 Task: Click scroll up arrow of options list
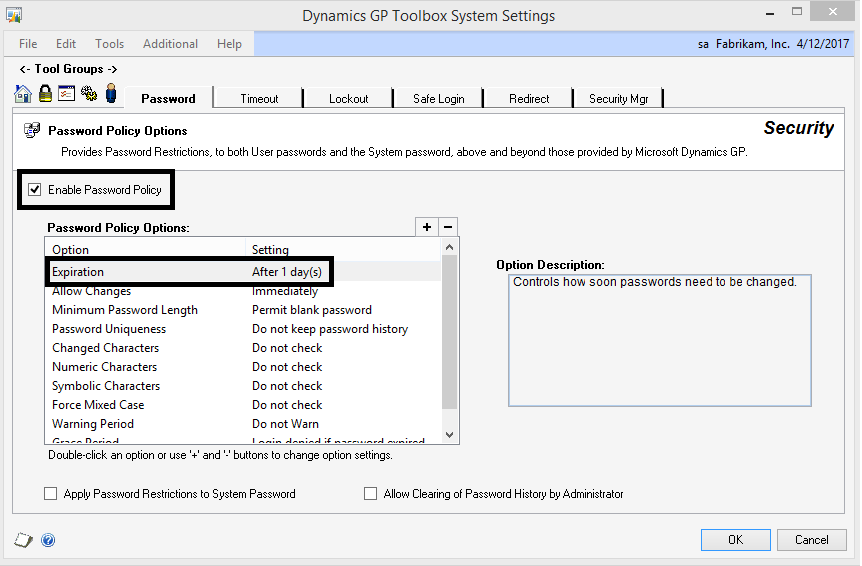coord(449,247)
